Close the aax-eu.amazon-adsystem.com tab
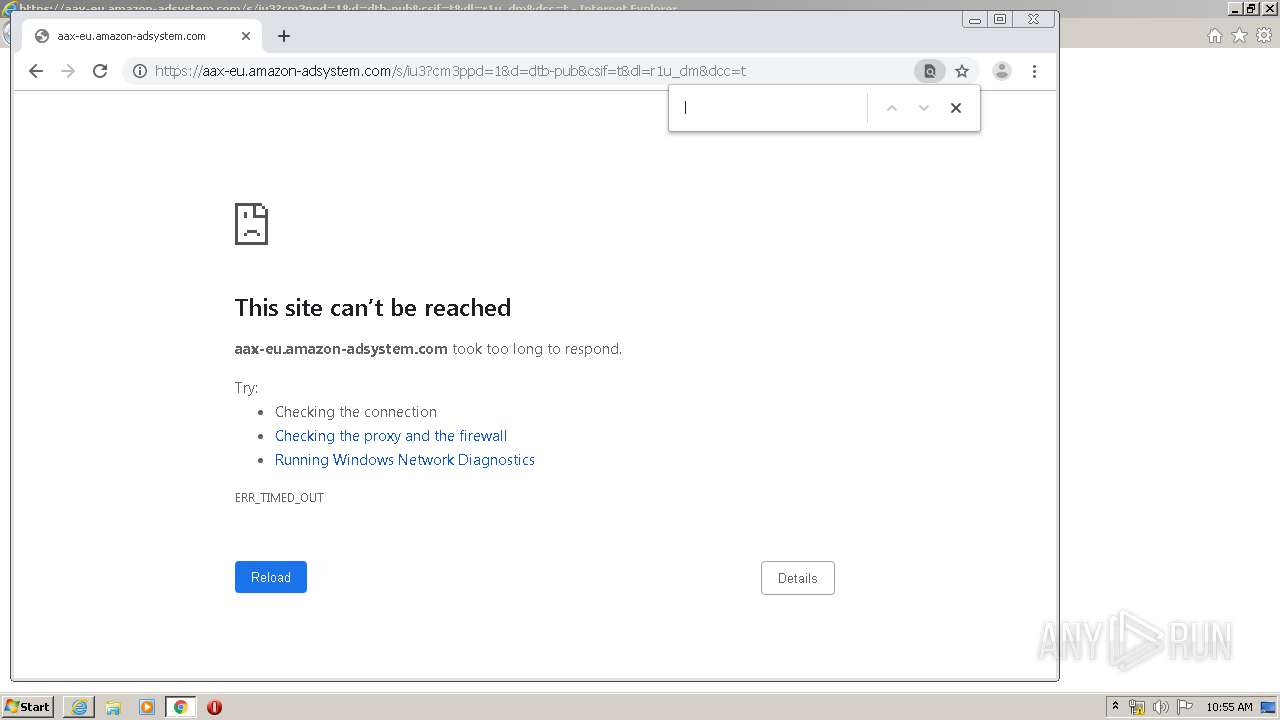Screen dimensions: 1280x720 coord(246,36)
